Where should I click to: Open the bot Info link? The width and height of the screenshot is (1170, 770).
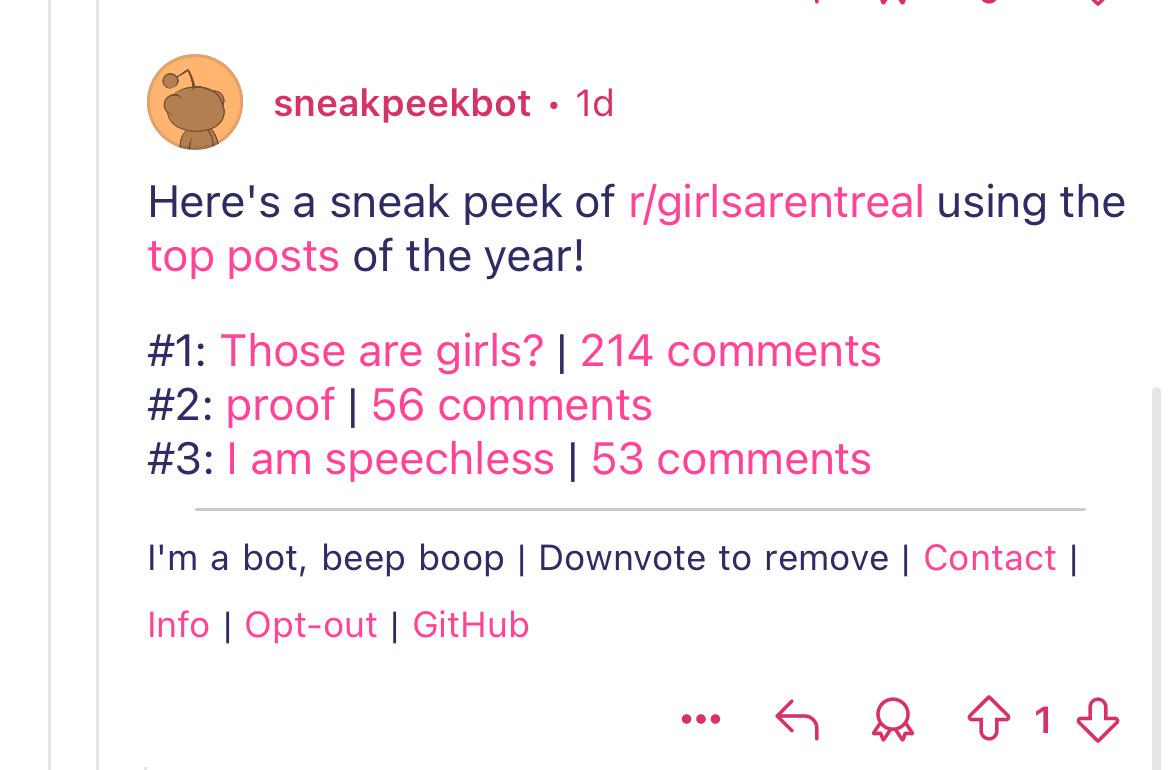(178, 625)
